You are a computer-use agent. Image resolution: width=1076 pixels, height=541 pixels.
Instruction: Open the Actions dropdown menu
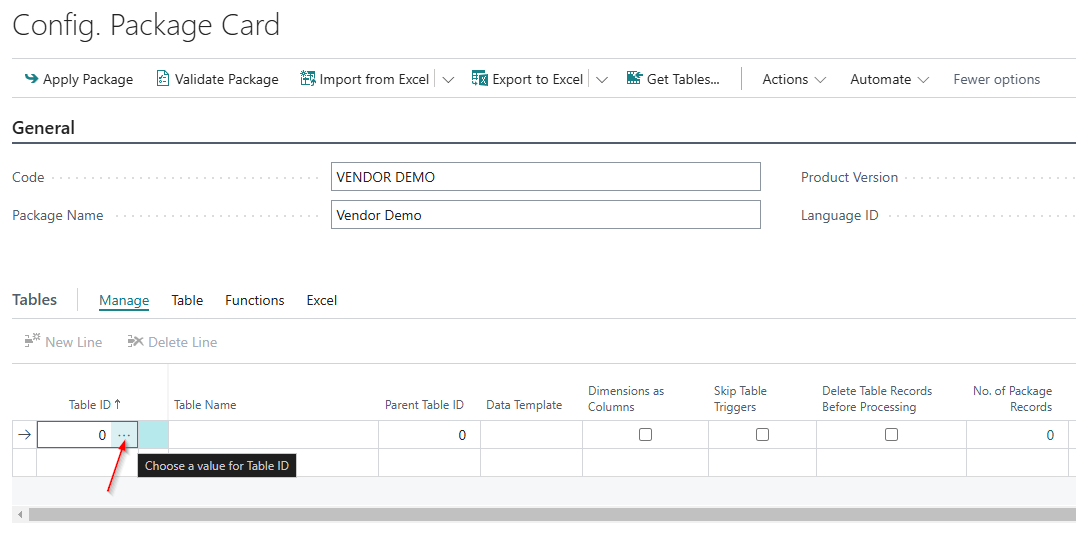pyautogui.click(x=794, y=80)
